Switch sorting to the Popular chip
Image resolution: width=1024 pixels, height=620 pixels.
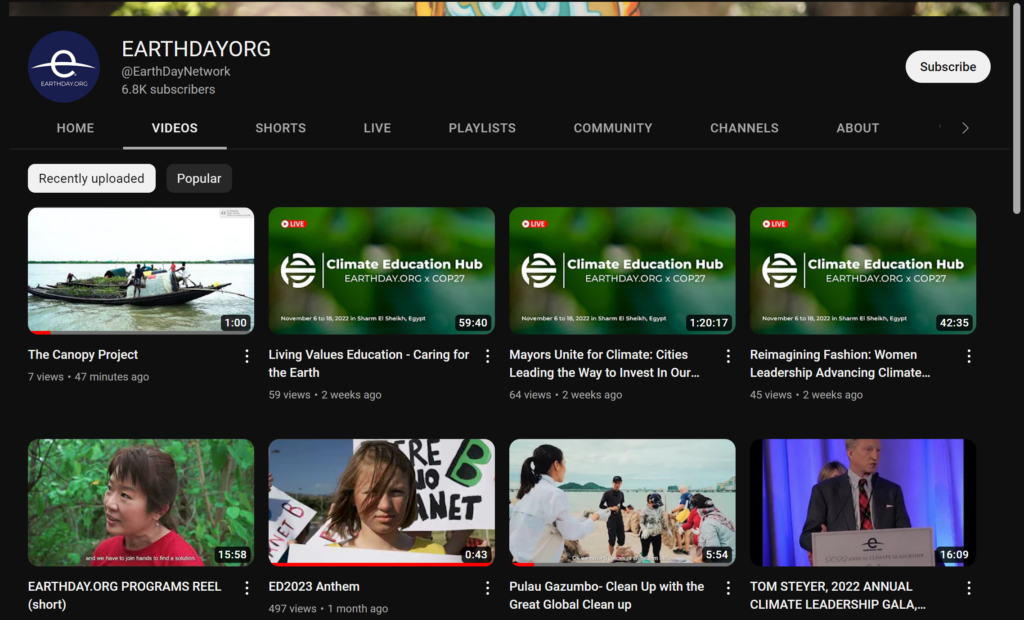(x=199, y=178)
